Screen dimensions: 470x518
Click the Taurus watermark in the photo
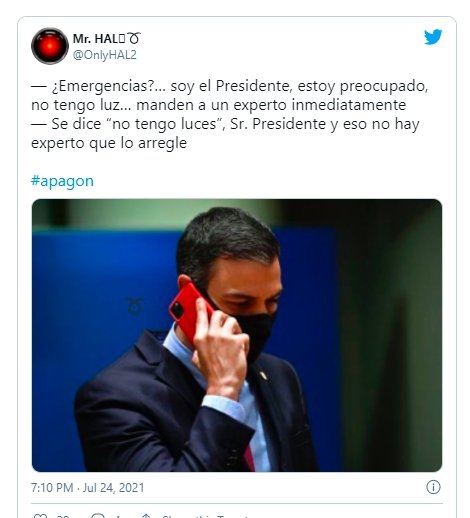(x=135, y=306)
